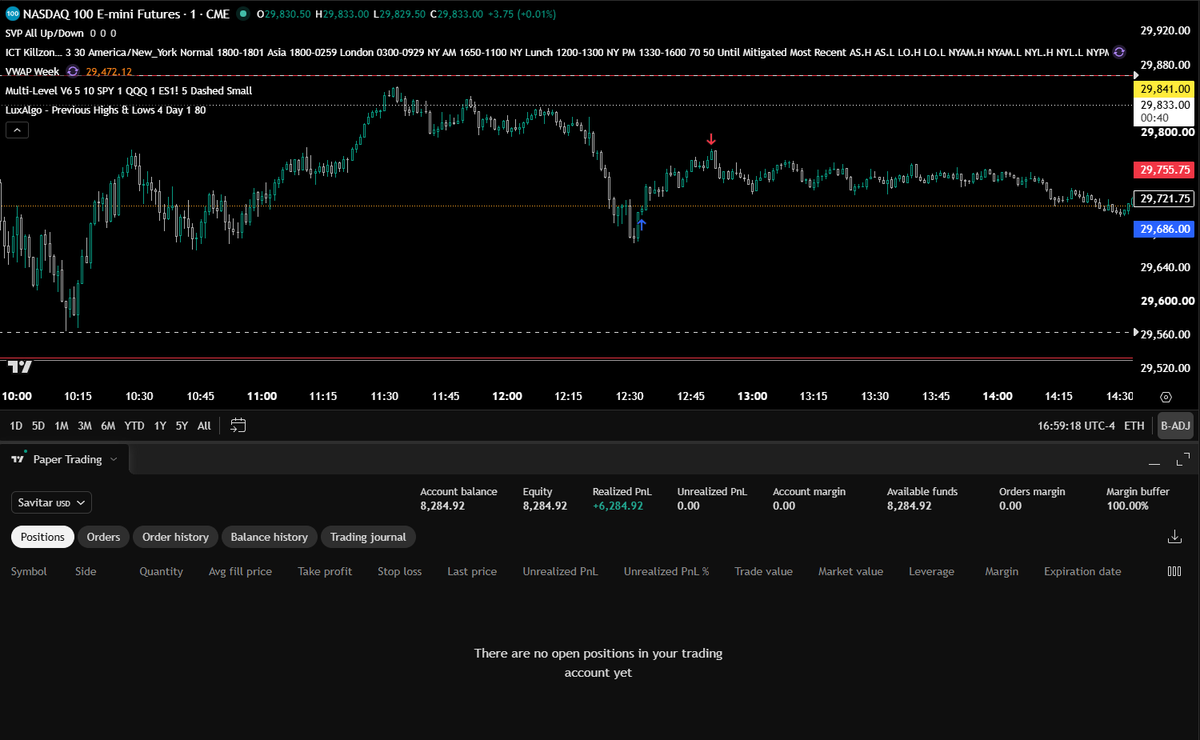Open the table column settings icon
This screenshot has width=1200, height=740.
(x=1174, y=572)
